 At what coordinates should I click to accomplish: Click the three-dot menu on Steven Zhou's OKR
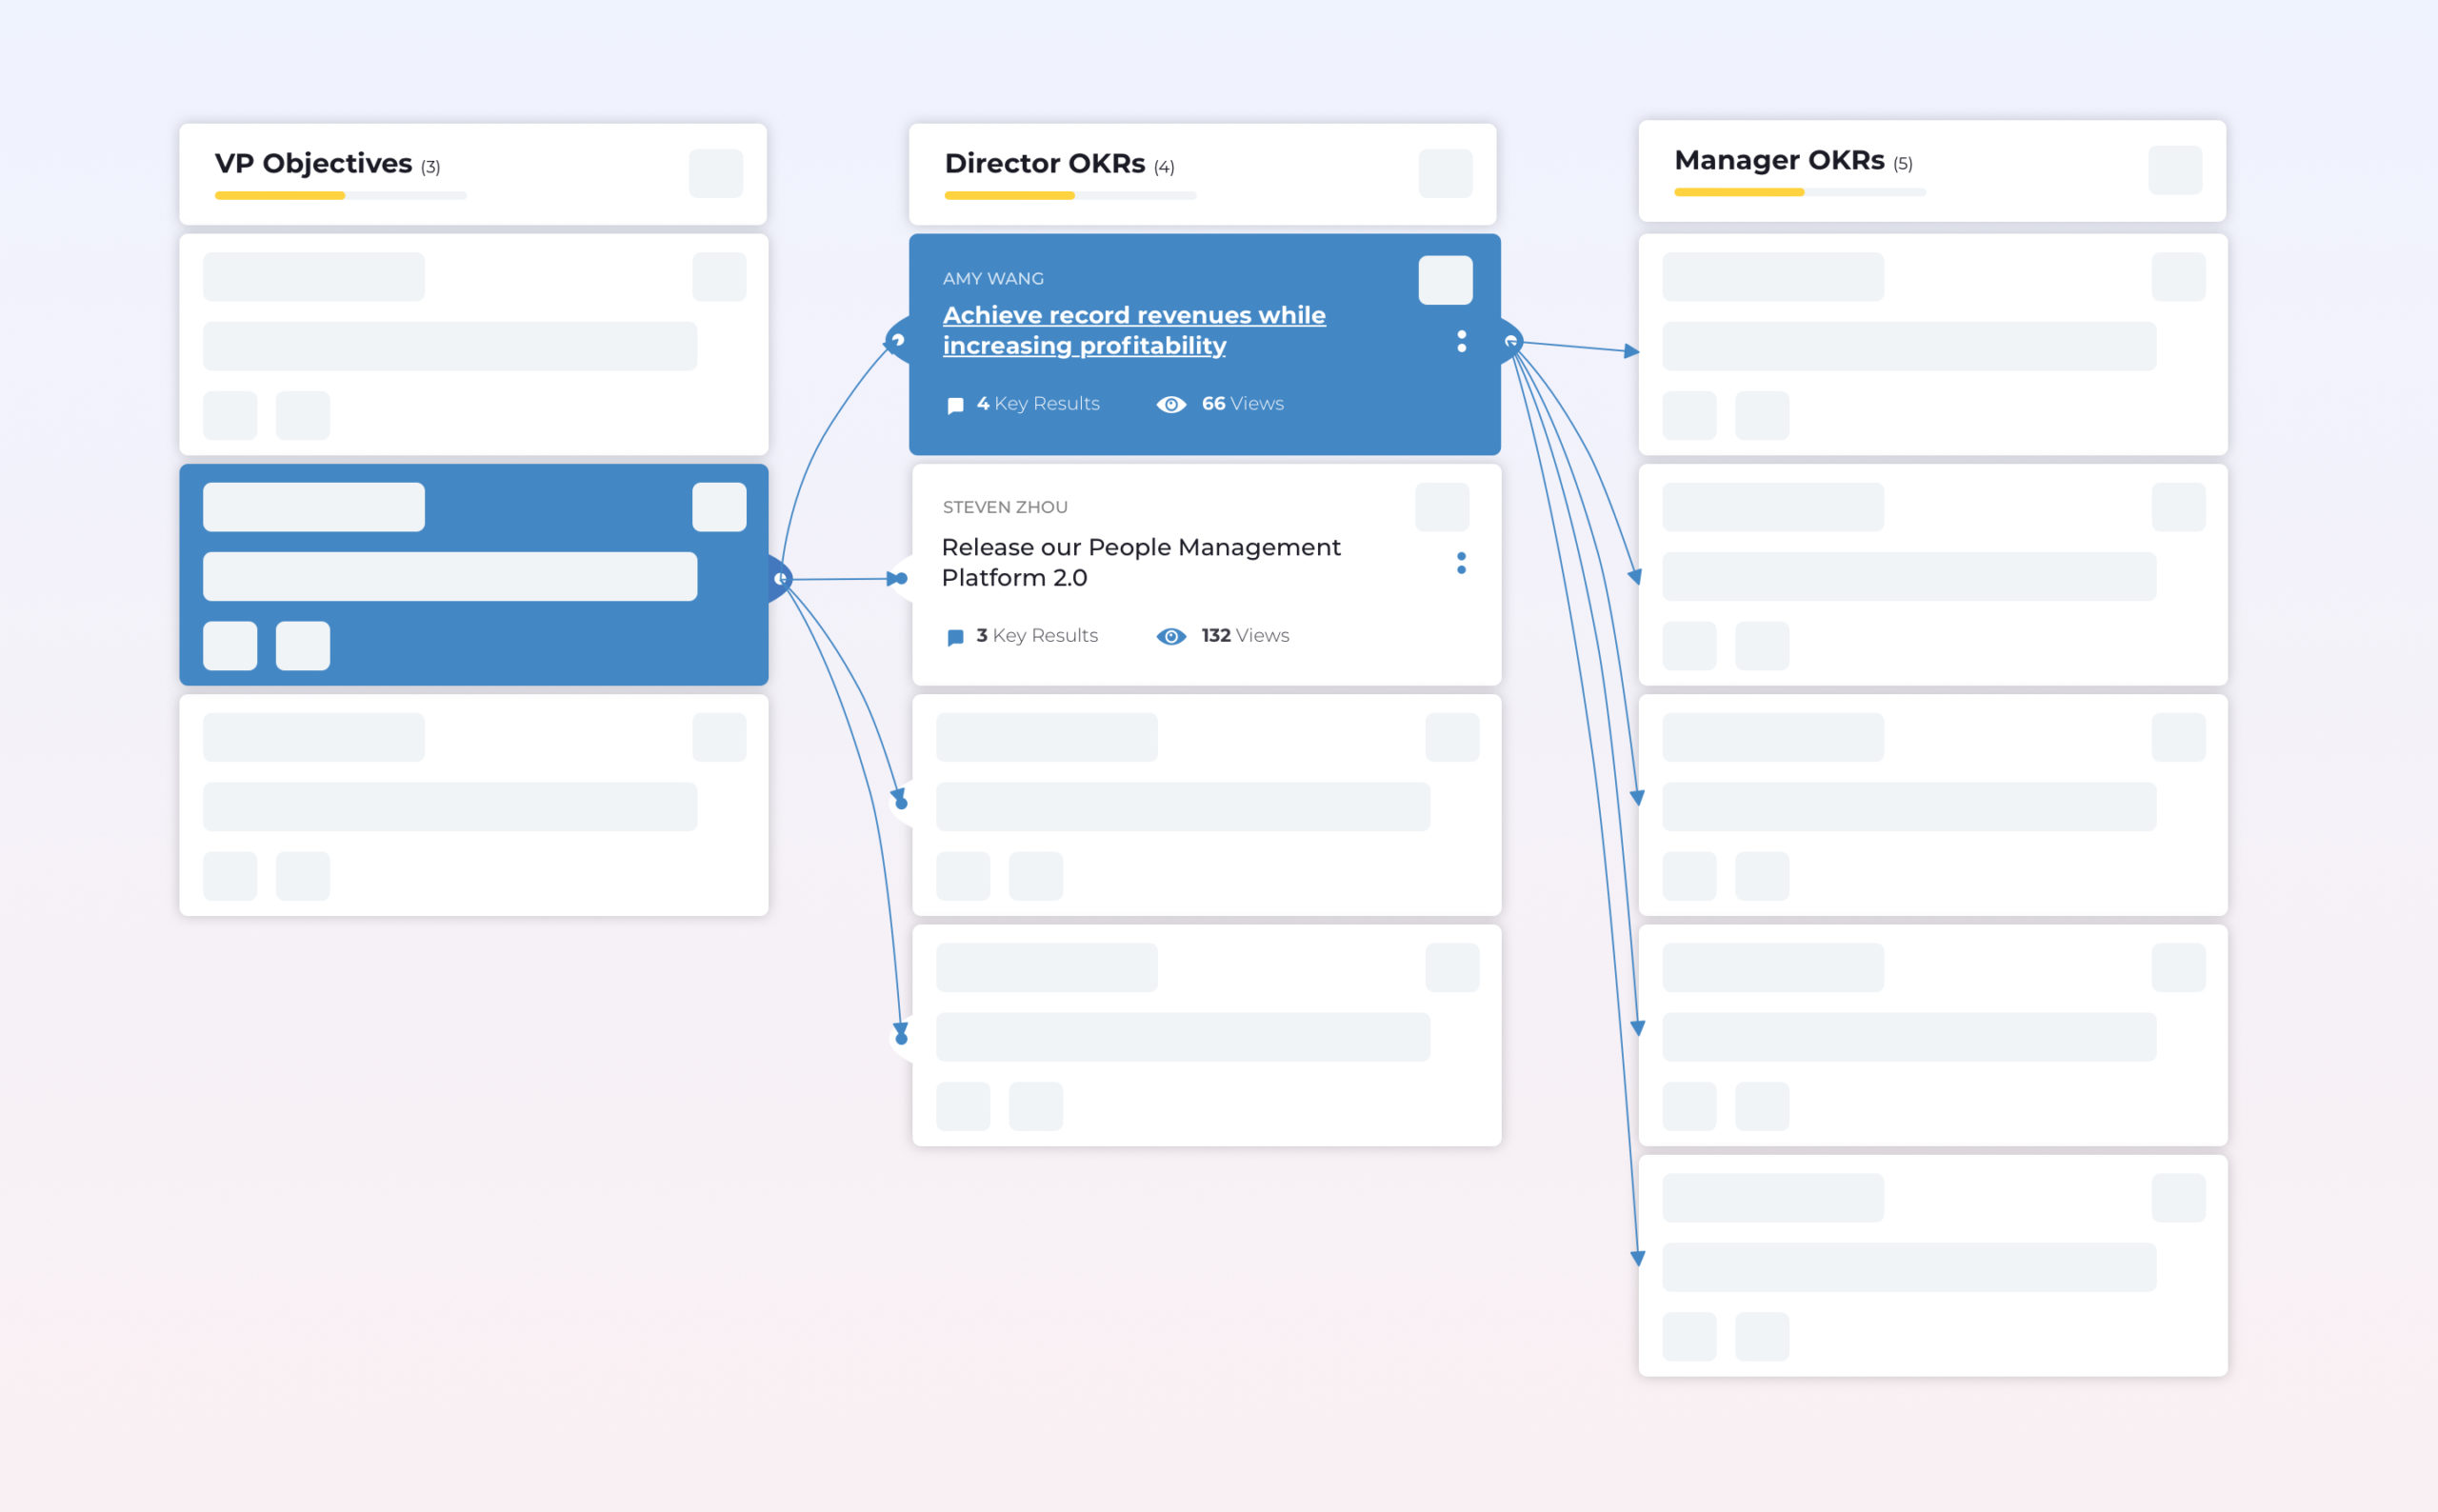click(x=1459, y=565)
